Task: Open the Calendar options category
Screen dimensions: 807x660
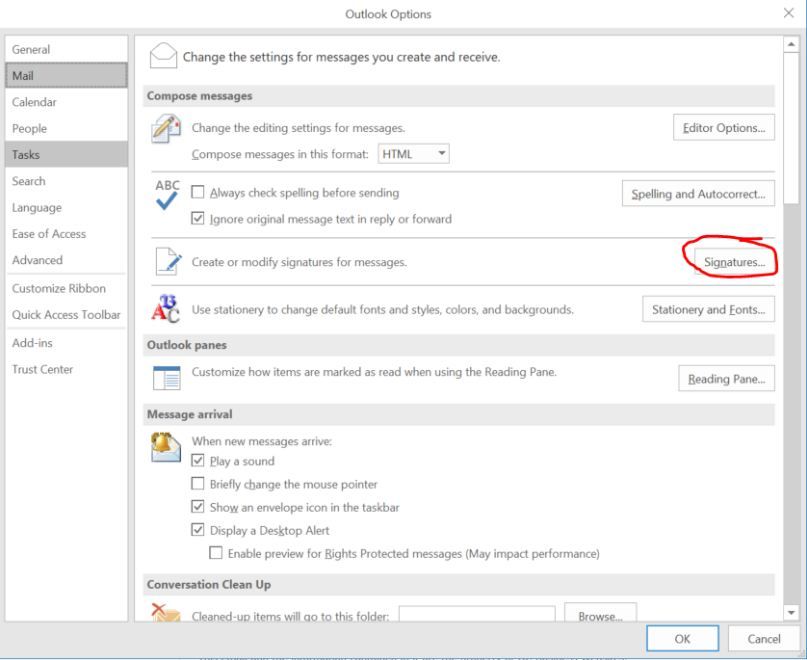Action: [x=34, y=102]
